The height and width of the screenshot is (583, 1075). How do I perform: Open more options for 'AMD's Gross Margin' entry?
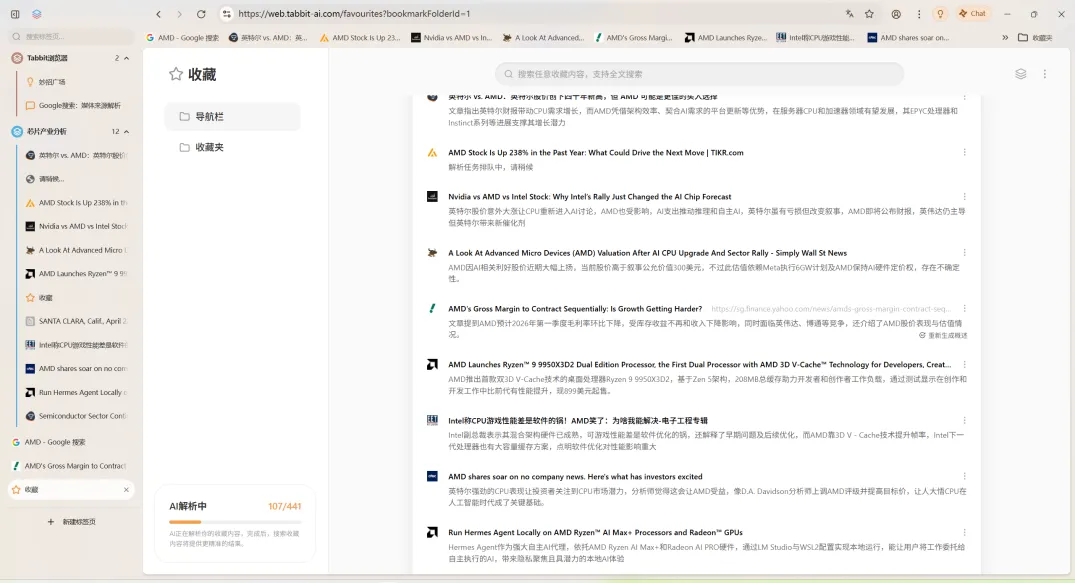tap(965, 309)
